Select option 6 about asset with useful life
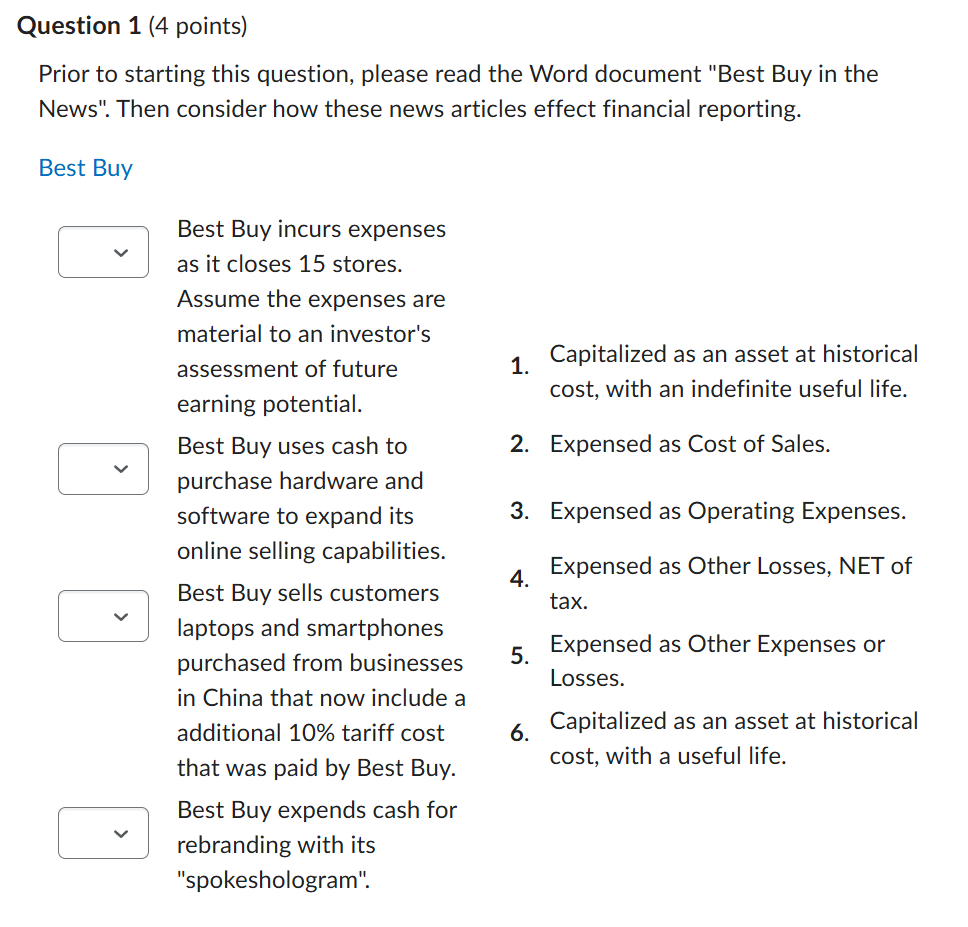Screen dimensions: 968x927 733,738
